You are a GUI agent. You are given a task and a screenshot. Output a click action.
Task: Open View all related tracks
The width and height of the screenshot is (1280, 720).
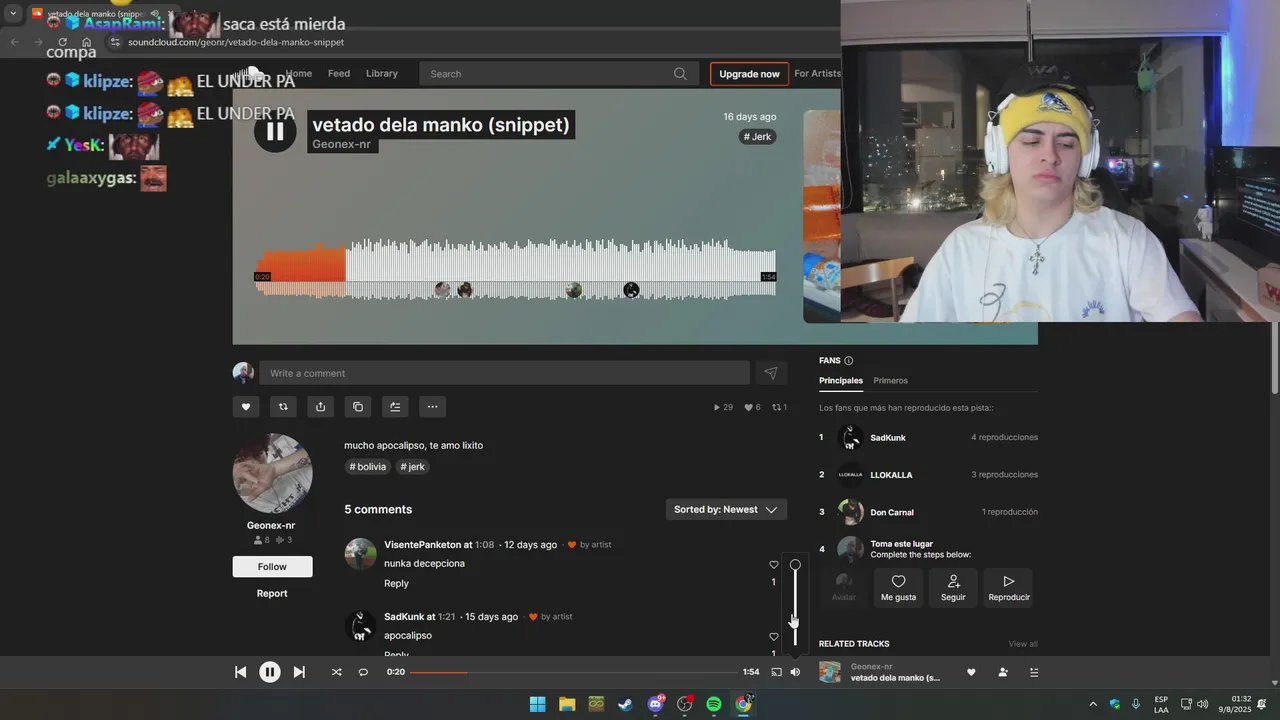tap(1023, 644)
